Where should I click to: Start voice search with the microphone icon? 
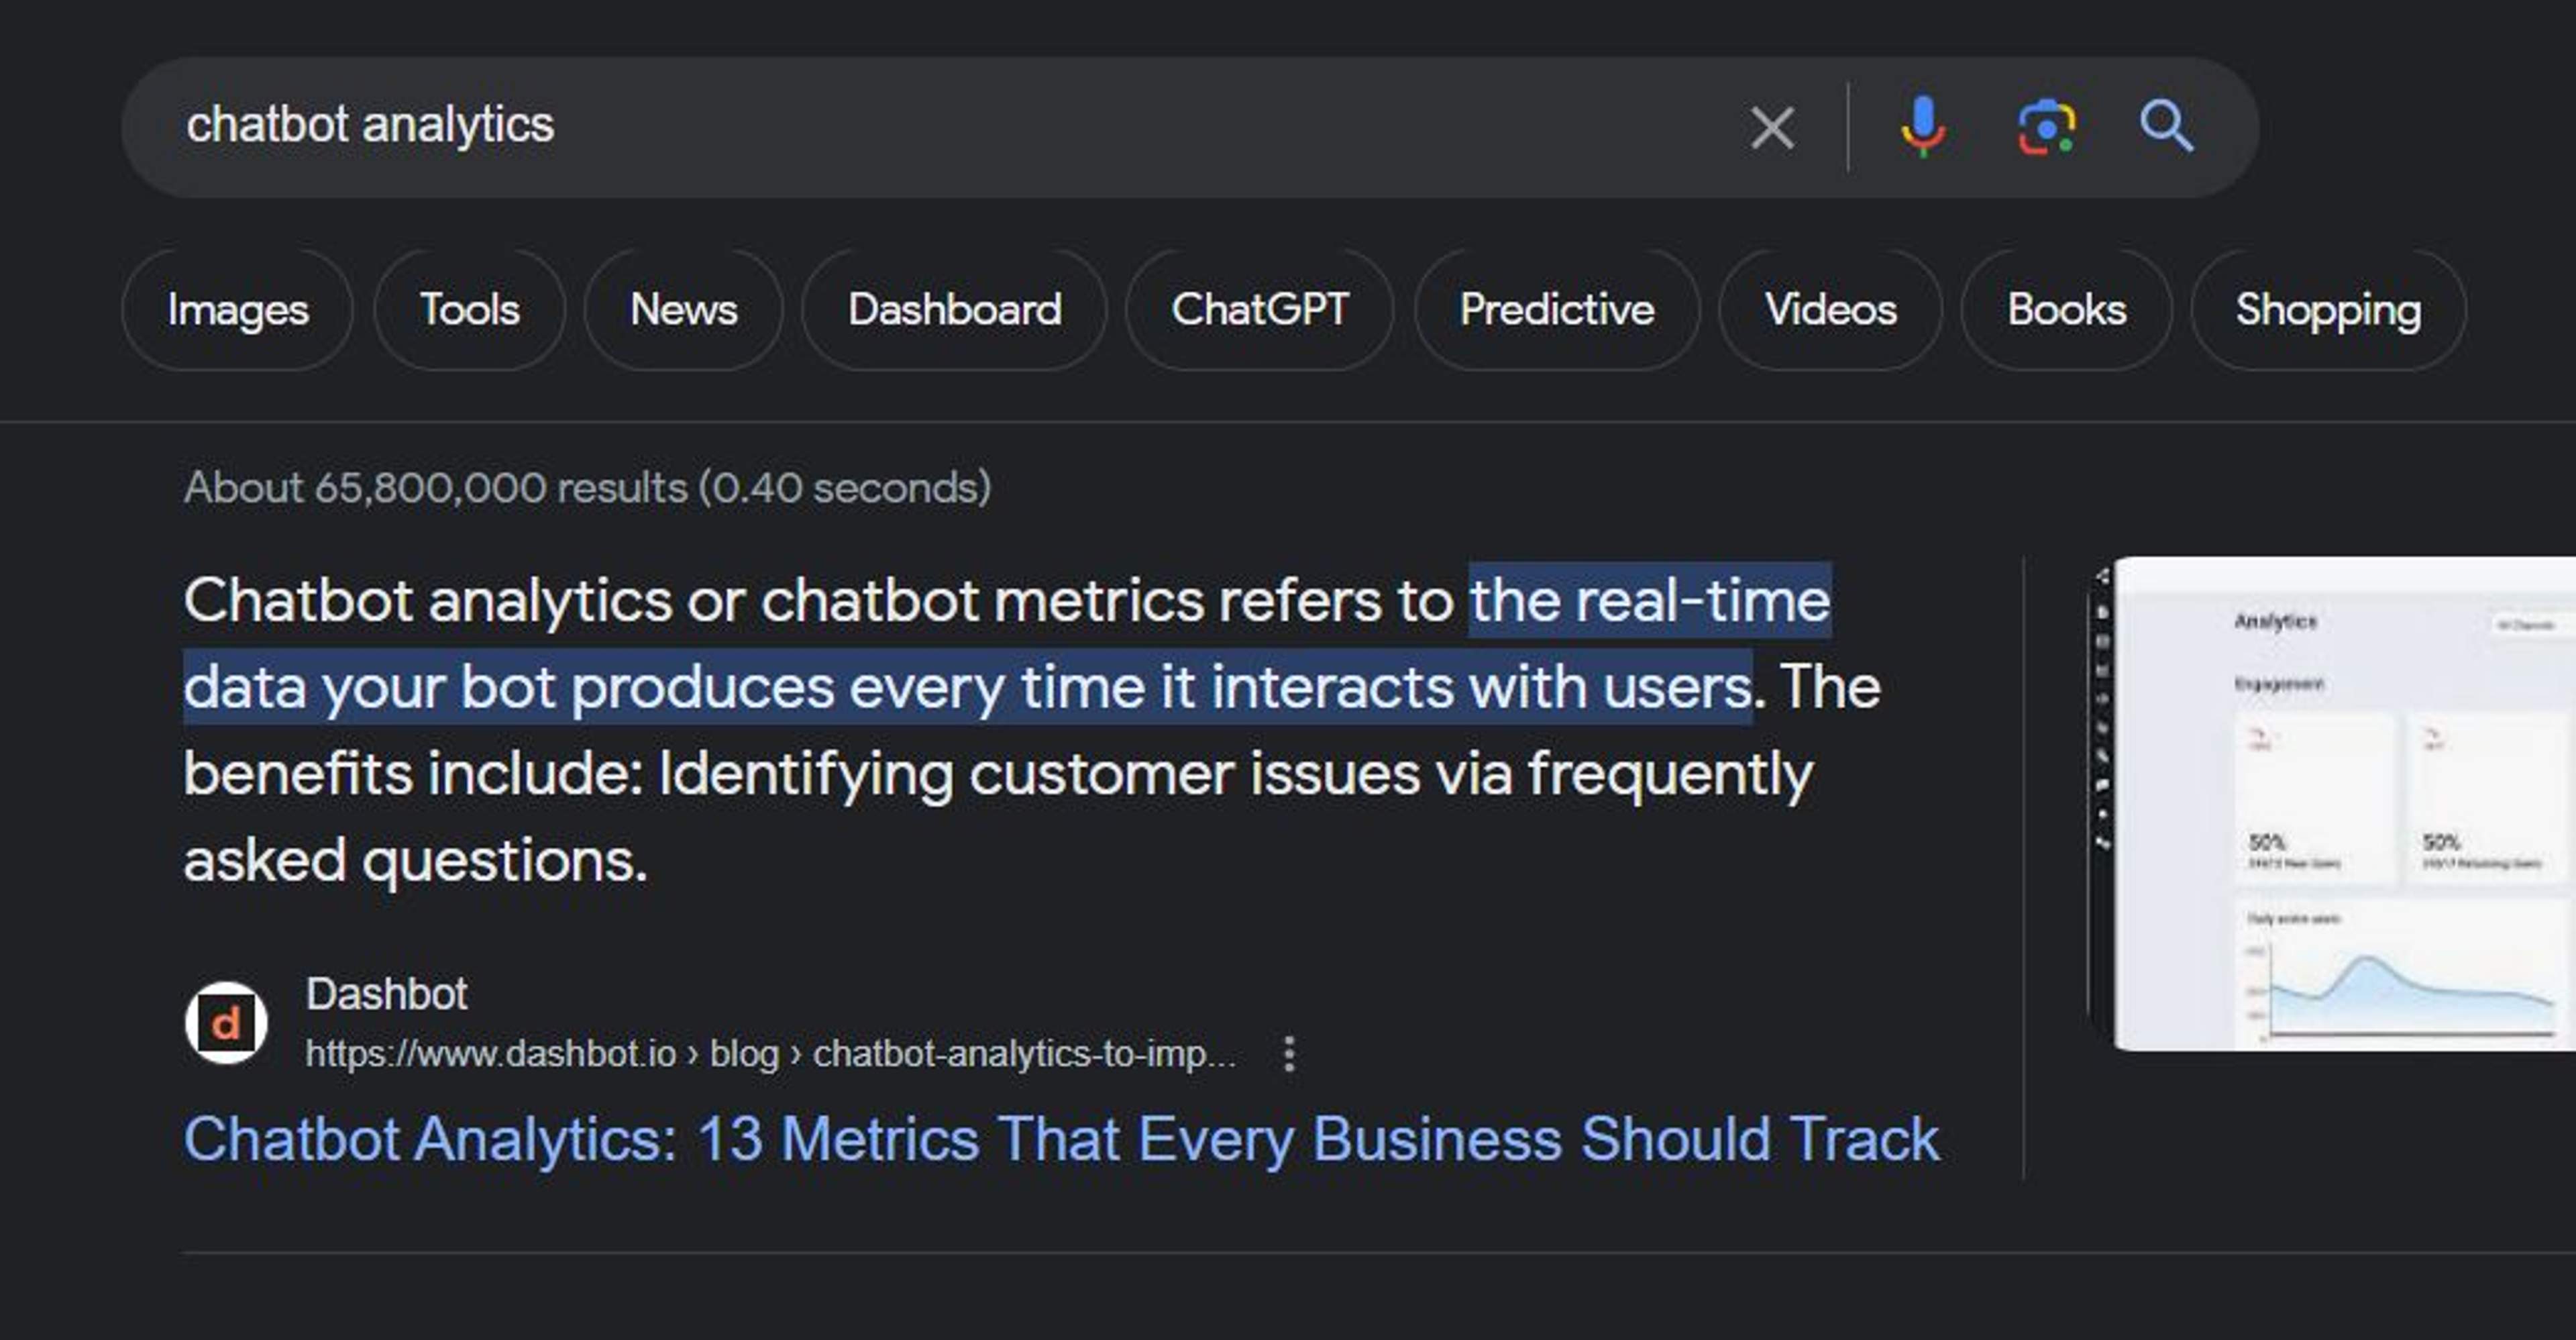tap(1922, 127)
